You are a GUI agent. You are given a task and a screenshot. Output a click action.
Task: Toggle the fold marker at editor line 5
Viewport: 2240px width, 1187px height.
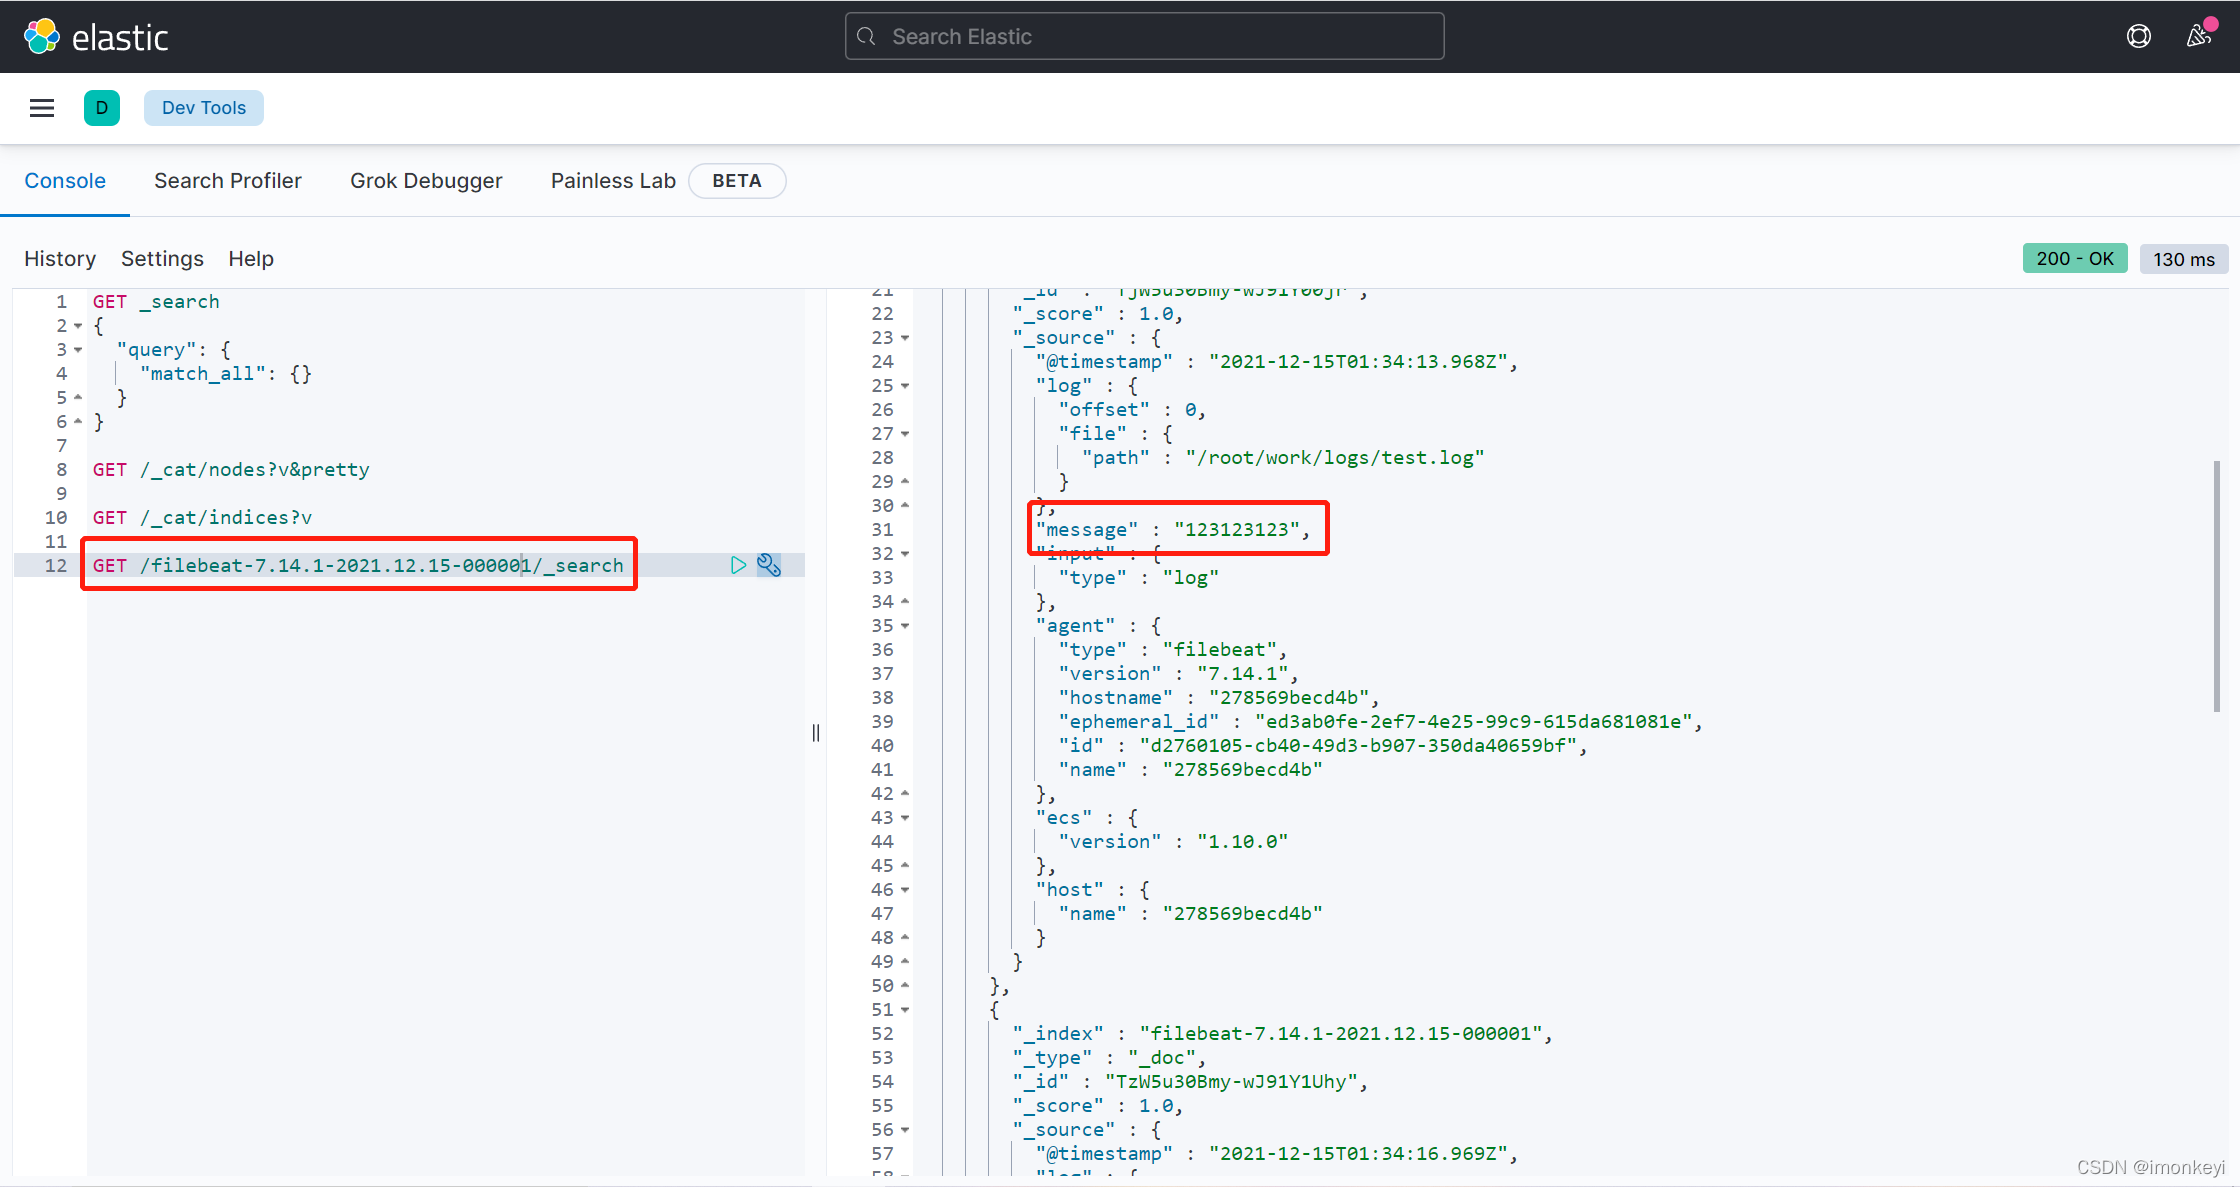[78, 398]
